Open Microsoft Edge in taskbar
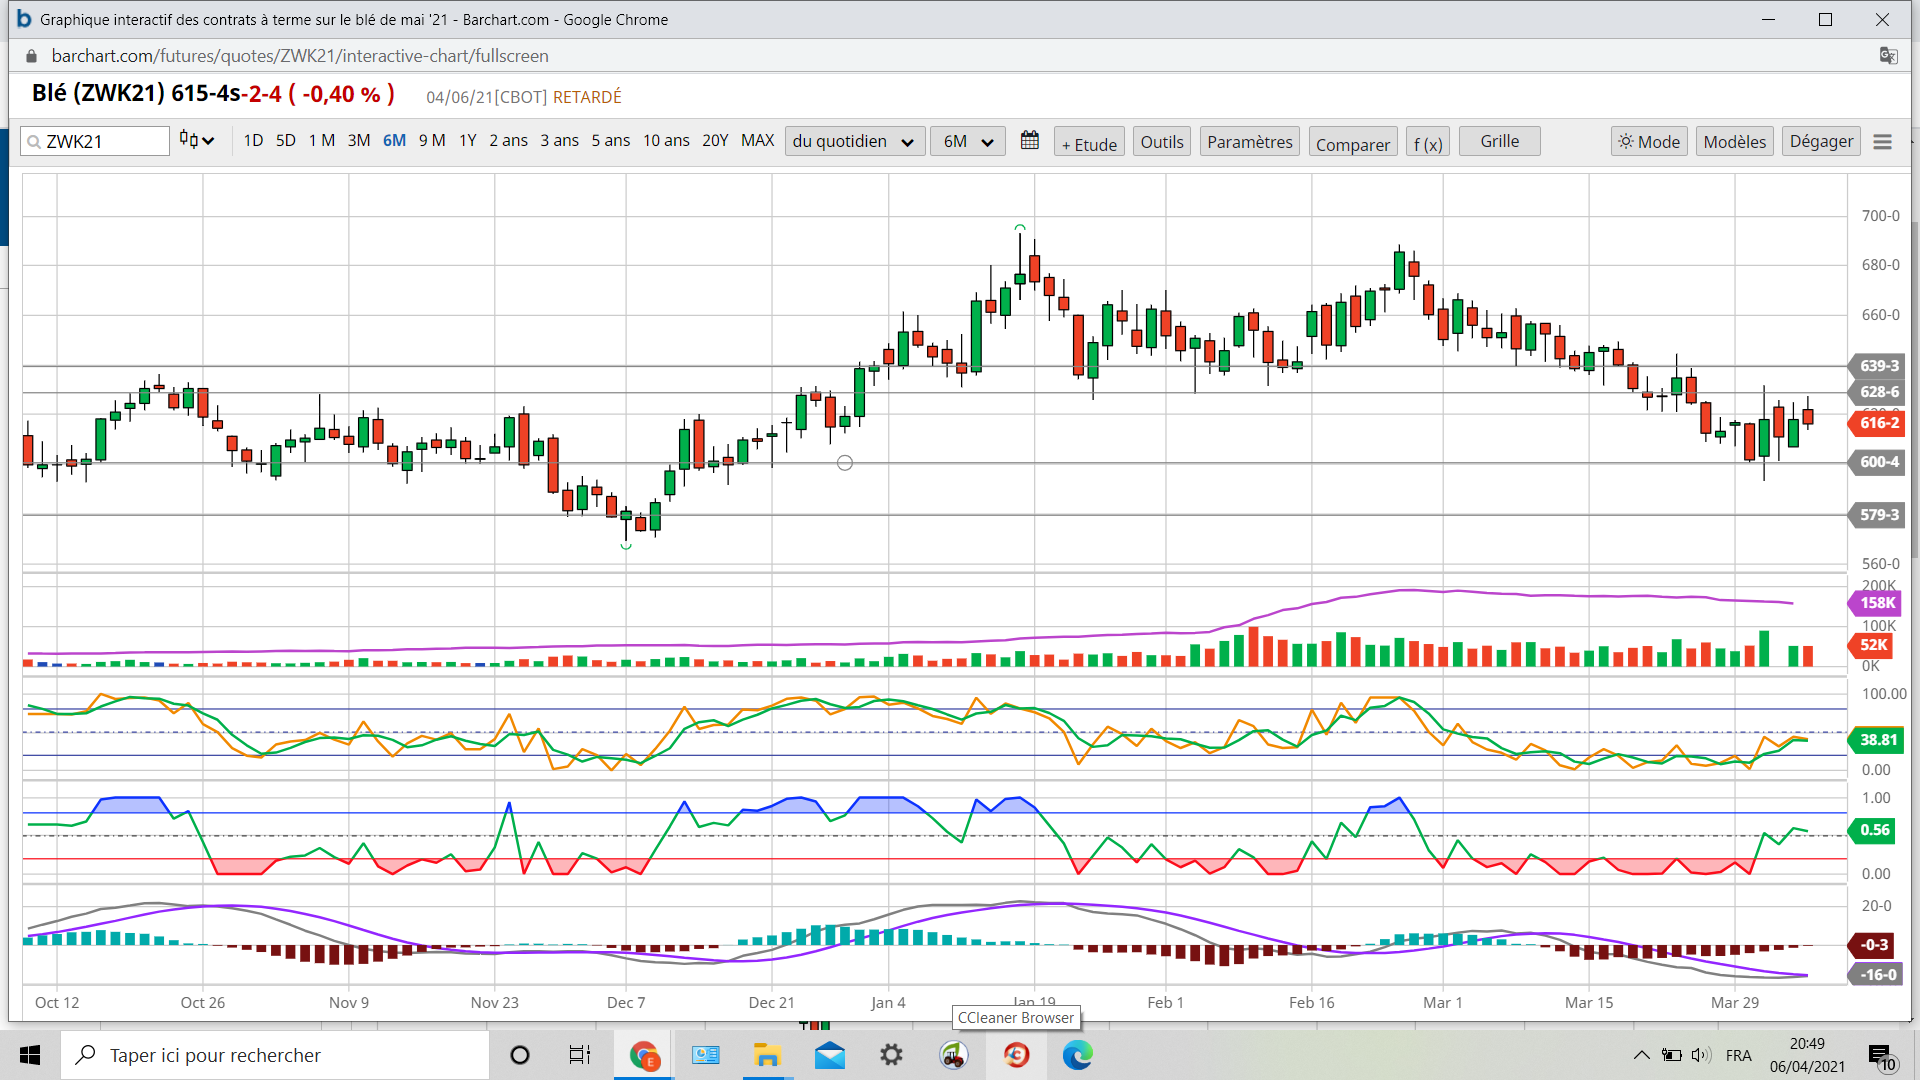Image resolution: width=1920 pixels, height=1080 pixels. click(1077, 1055)
